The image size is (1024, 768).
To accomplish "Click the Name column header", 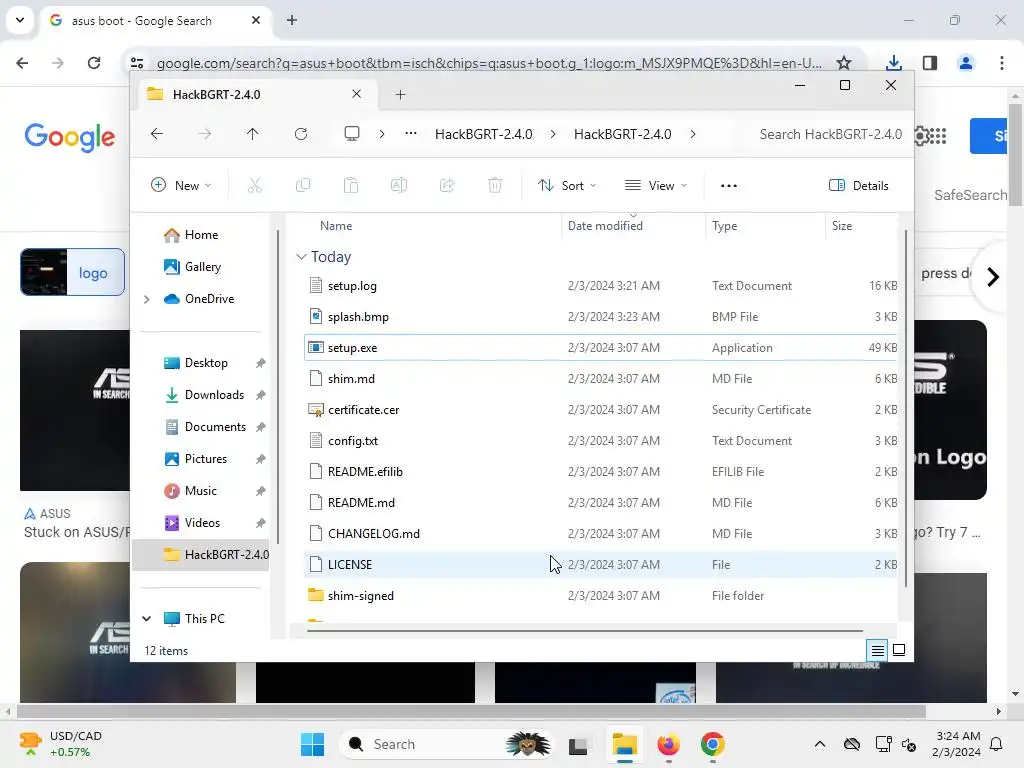I will tap(336, 225).
